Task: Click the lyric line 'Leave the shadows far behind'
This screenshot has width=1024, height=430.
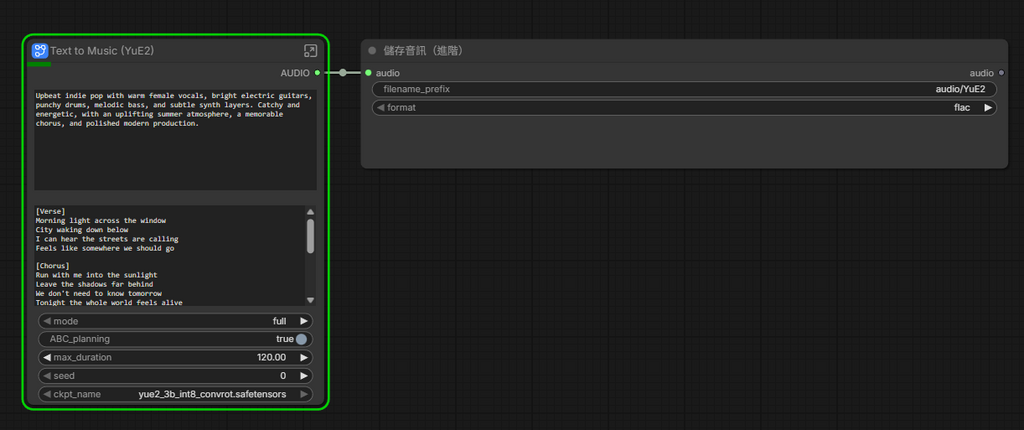Action: point(94,284)
